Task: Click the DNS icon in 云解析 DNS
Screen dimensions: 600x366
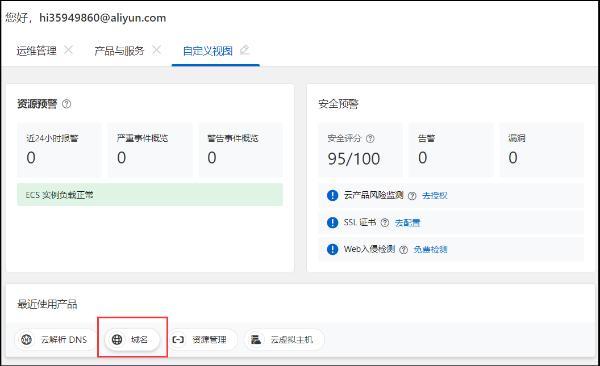Action: click(x=26, y=339)
